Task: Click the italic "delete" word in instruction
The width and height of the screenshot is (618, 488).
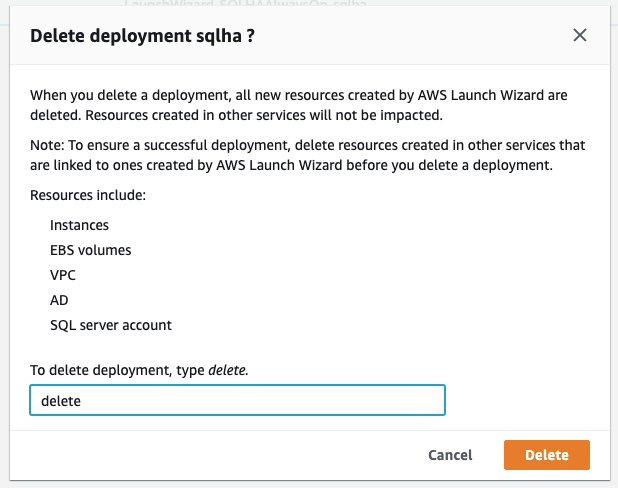Action: (x=228, y=370)
